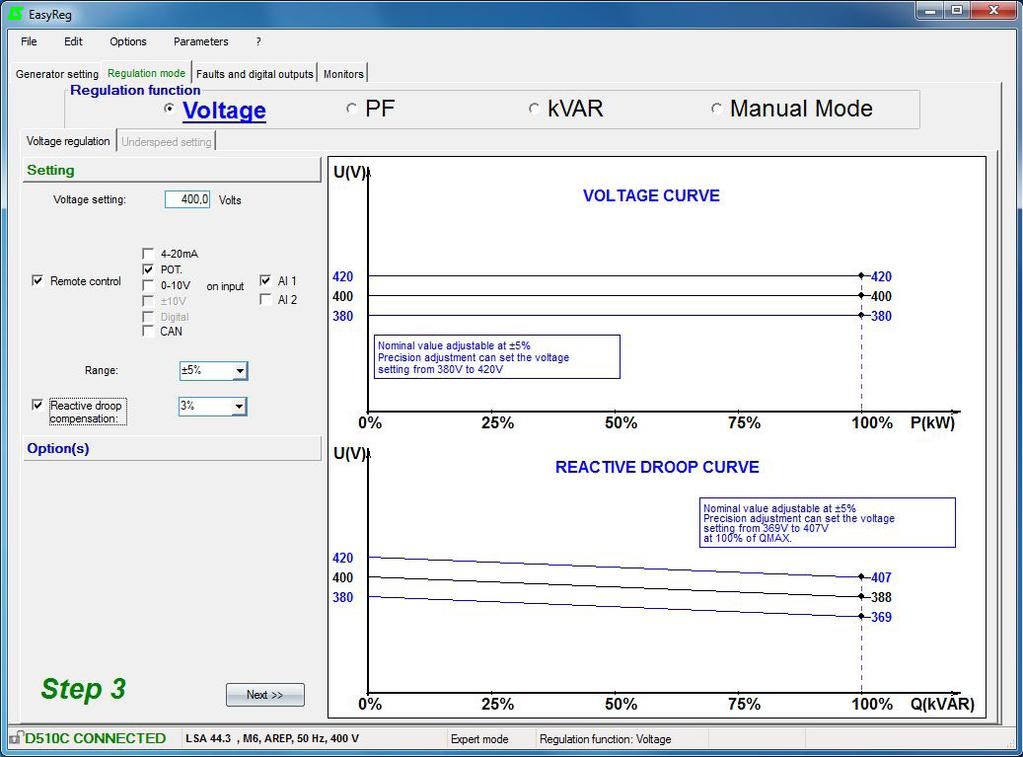The width and height of the screenshot is (1023, 757).
Task: Click the Q(kVAR) axis label
Action: tap(942, 704)
